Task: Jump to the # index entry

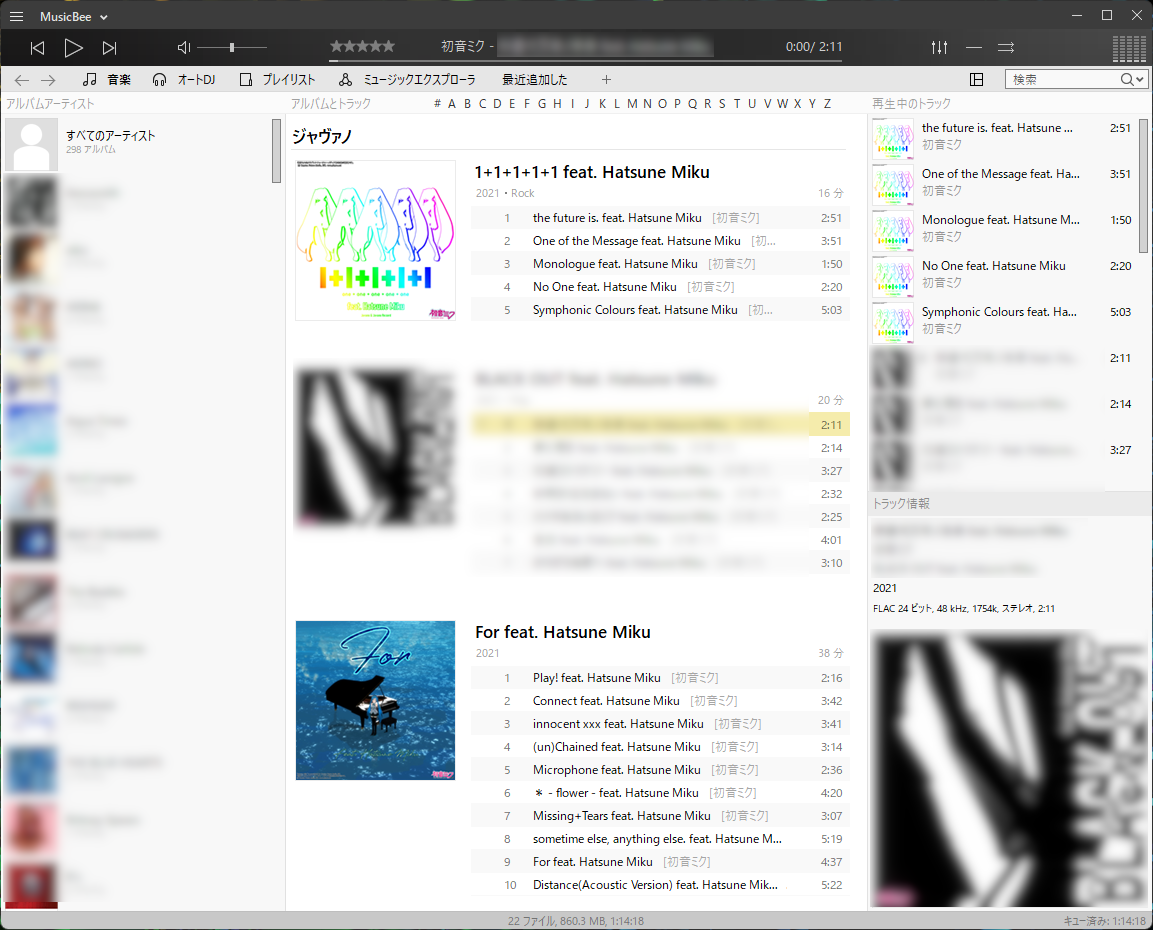Action: pyautogui.click(x=437, y=104)
